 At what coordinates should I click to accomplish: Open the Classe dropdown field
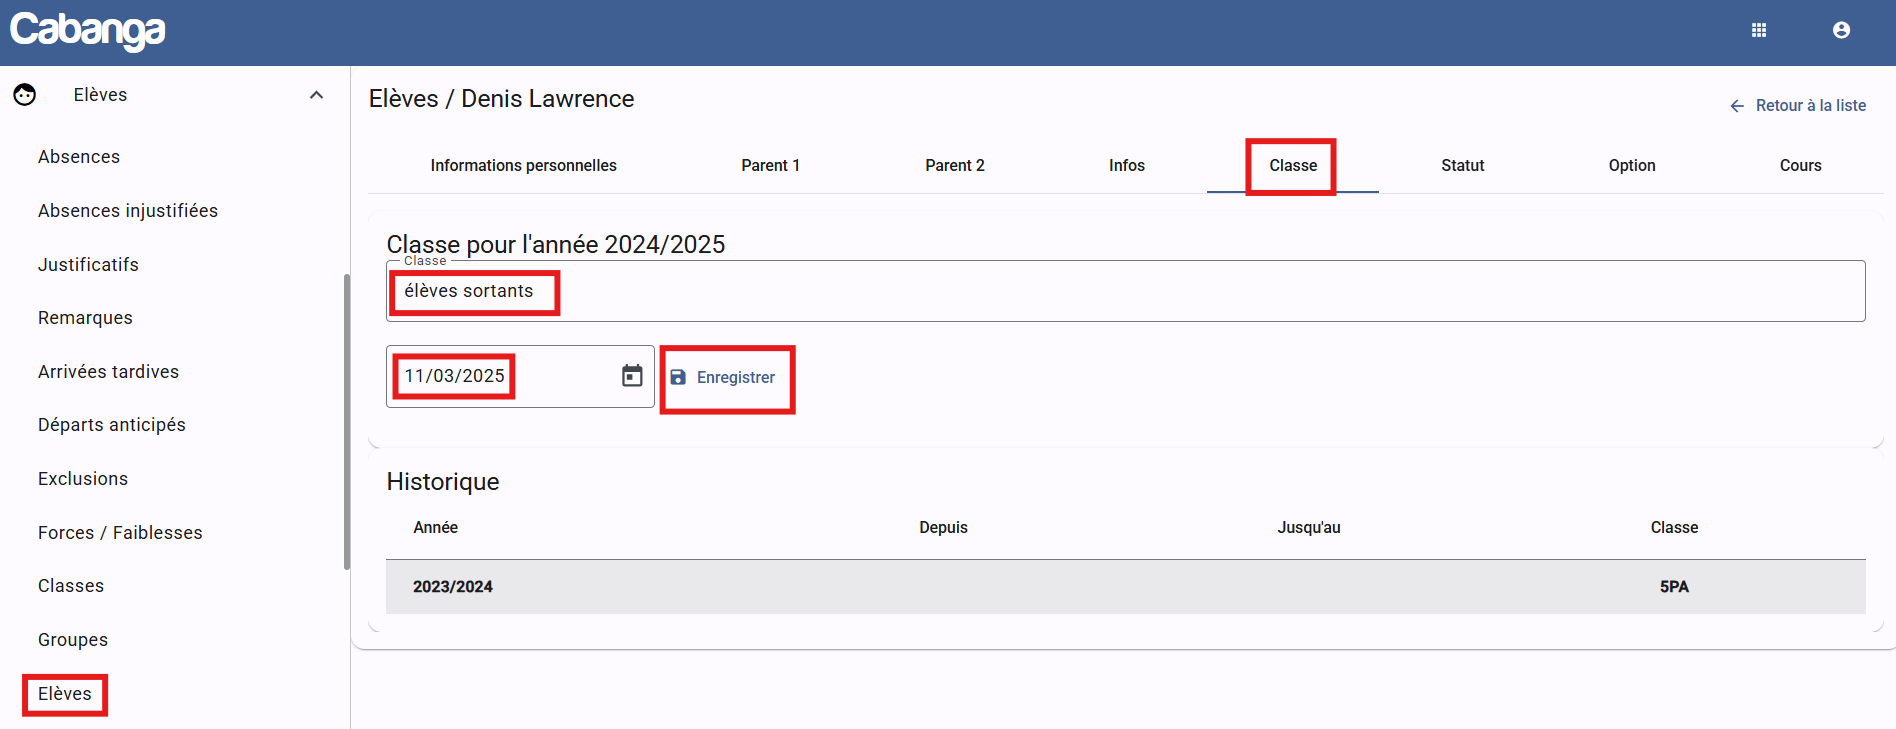(1125, 292)
